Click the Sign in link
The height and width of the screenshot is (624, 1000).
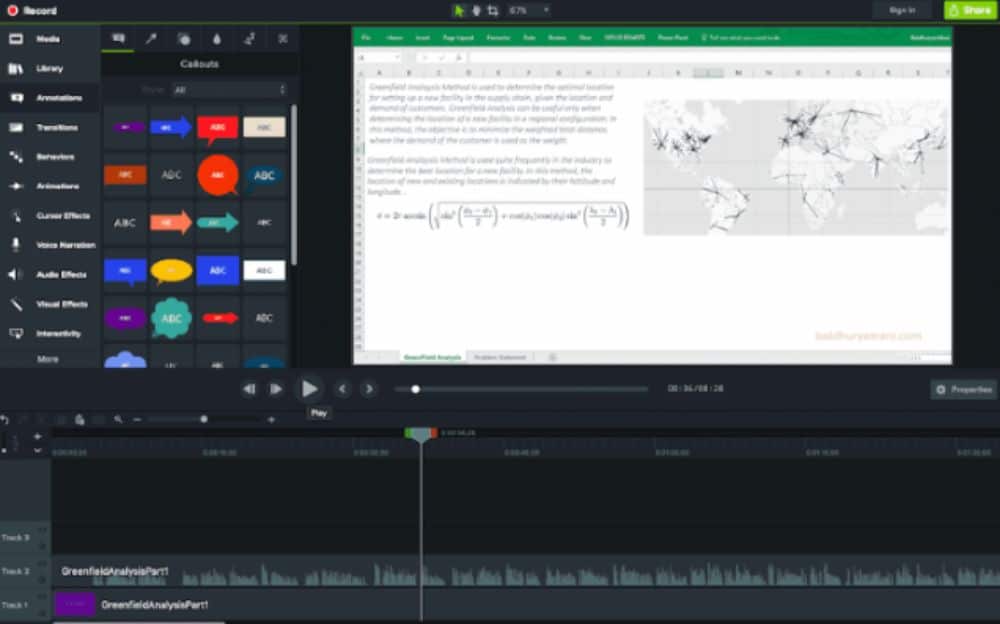902,10
